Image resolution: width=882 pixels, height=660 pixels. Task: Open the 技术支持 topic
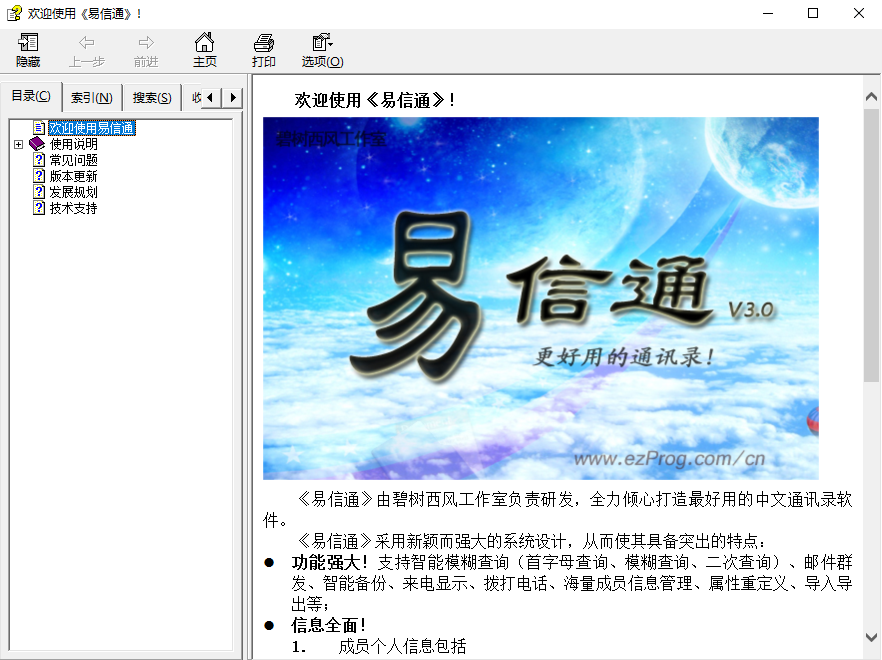[74, 208]
